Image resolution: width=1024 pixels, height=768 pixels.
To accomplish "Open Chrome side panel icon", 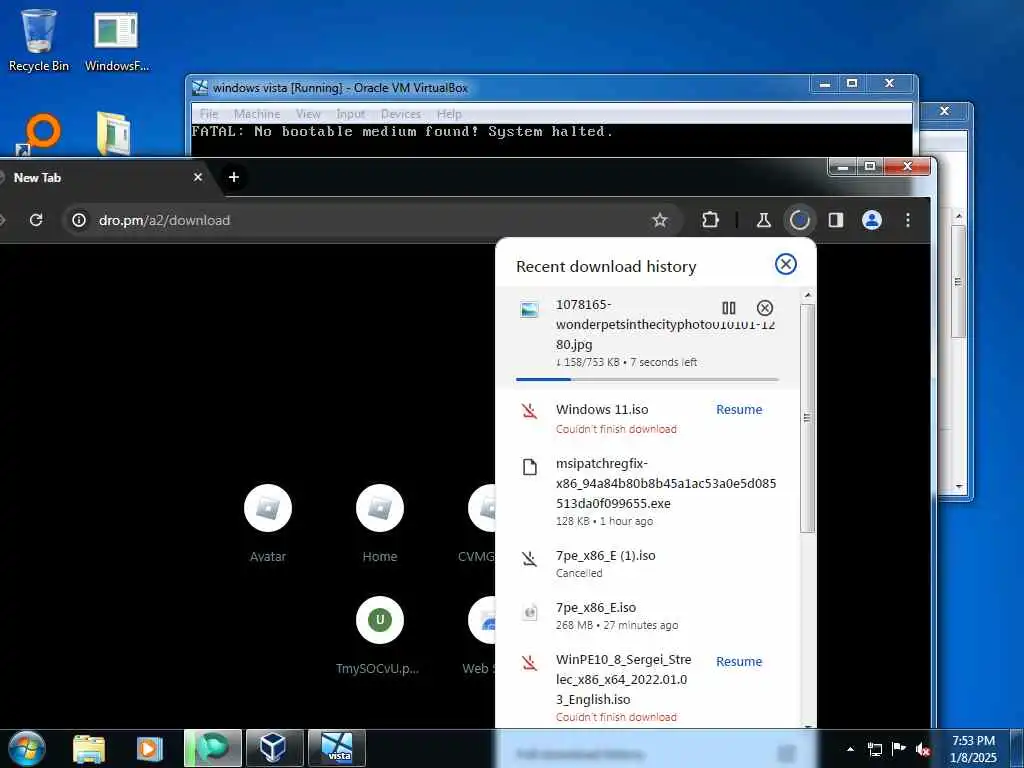I will click(x=835, y=220).
